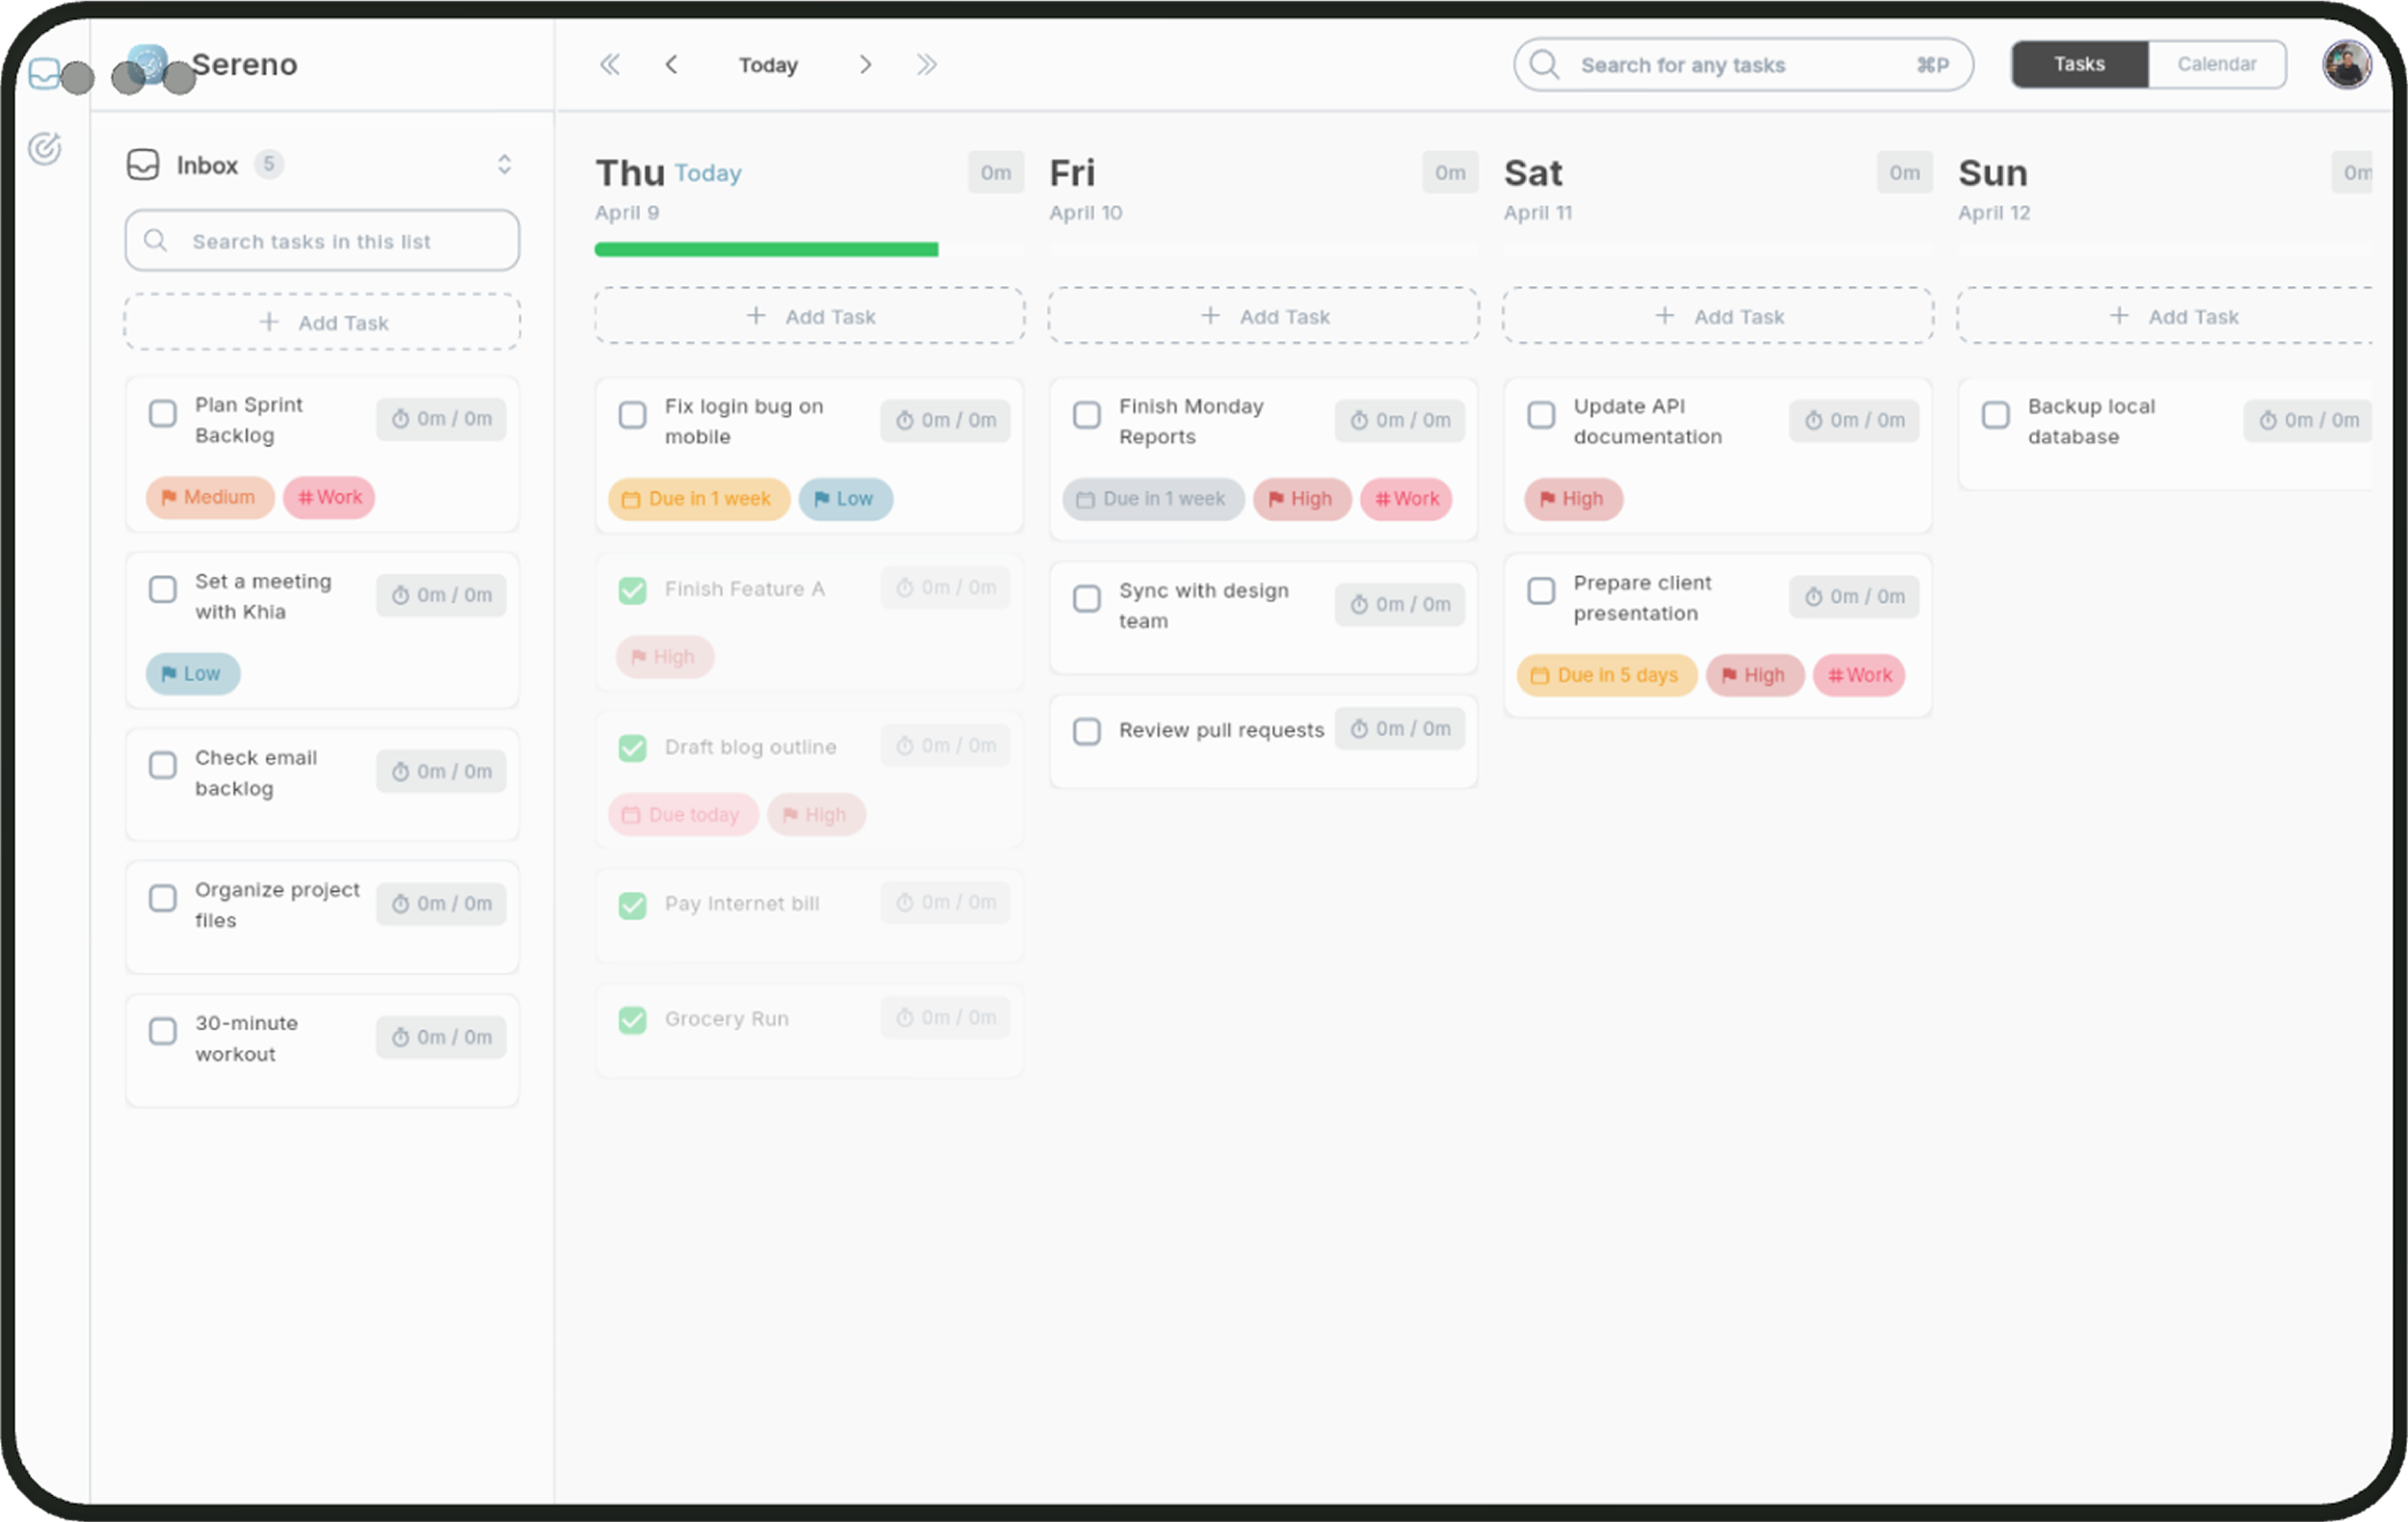The height and width of the screenshot is (1522, 2408).
Task: Go to the previous day with the left arrow
Action: pos(671,64)
